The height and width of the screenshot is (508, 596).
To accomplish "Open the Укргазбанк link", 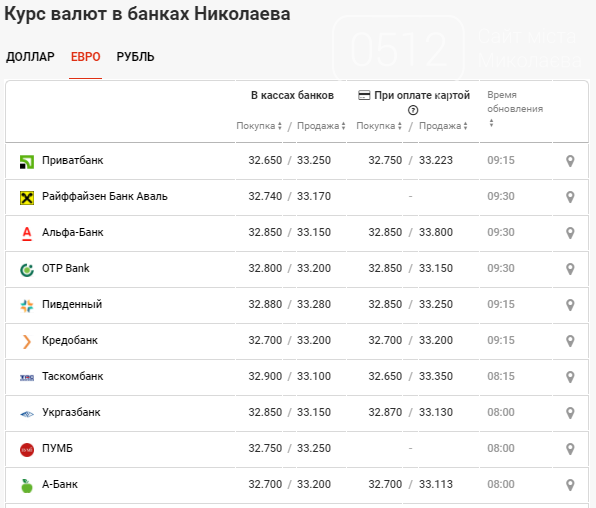I will click(x=71, y=413).
